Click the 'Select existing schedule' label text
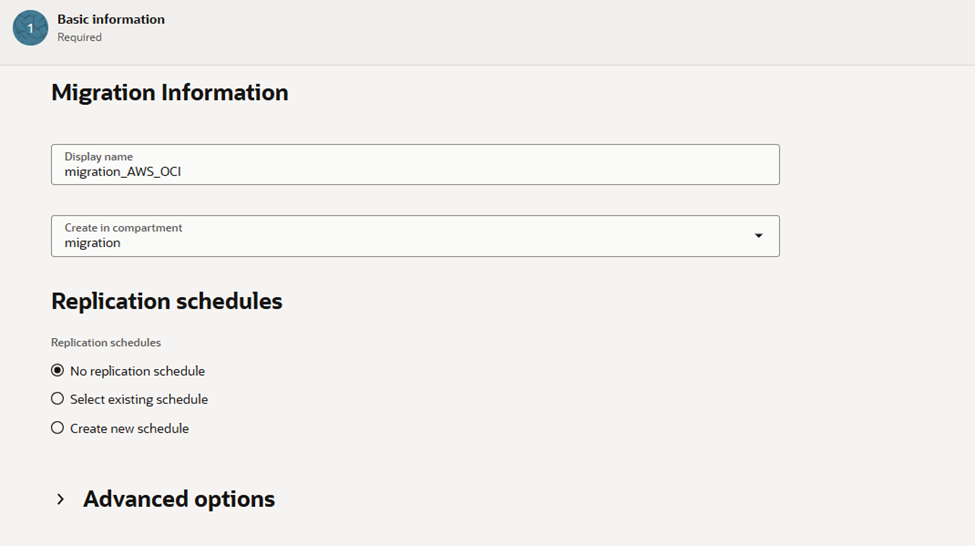The height and width of the screenshot is (546, 975). [139, 399]
